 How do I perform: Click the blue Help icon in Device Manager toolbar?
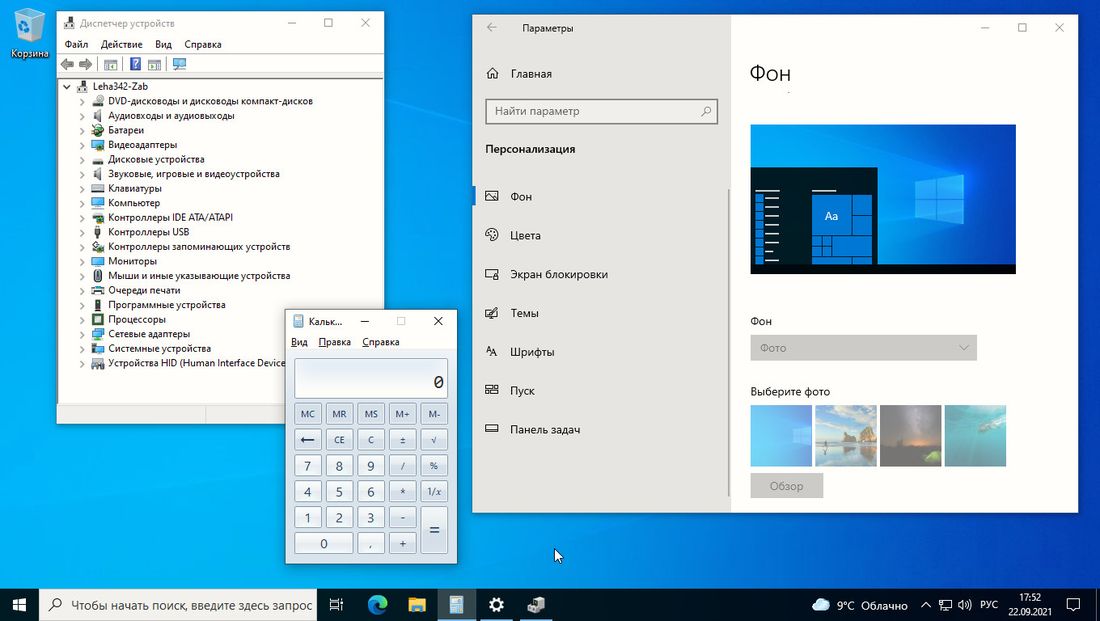coord(135,65)
